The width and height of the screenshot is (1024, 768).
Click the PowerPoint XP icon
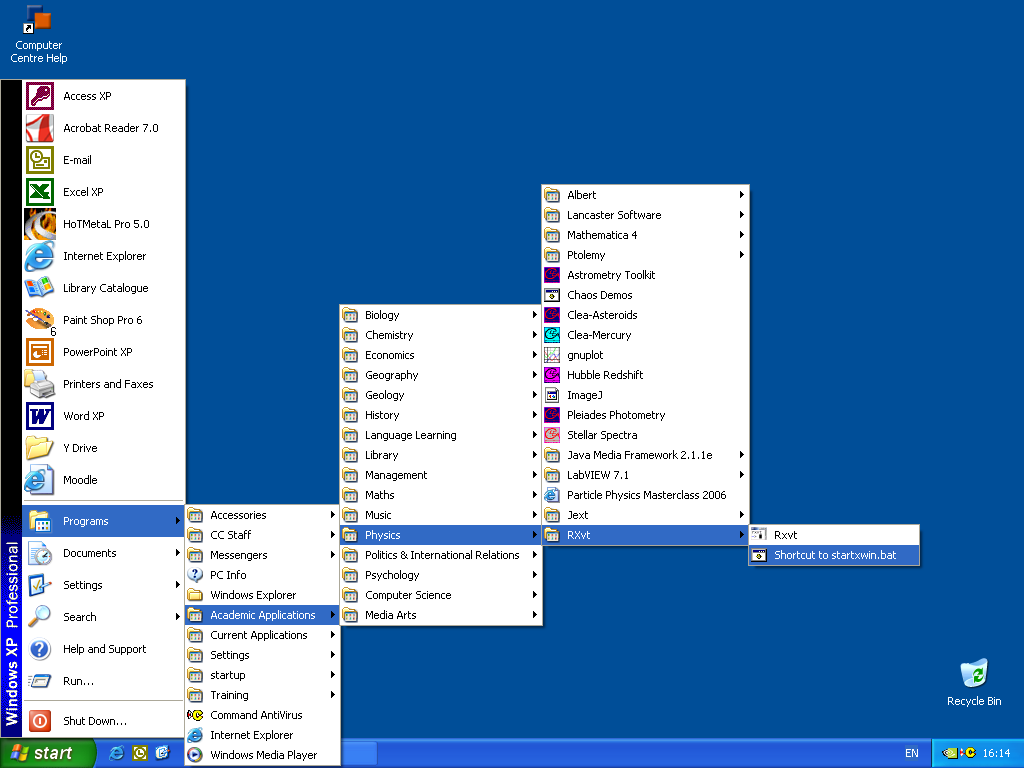(40, 352)
